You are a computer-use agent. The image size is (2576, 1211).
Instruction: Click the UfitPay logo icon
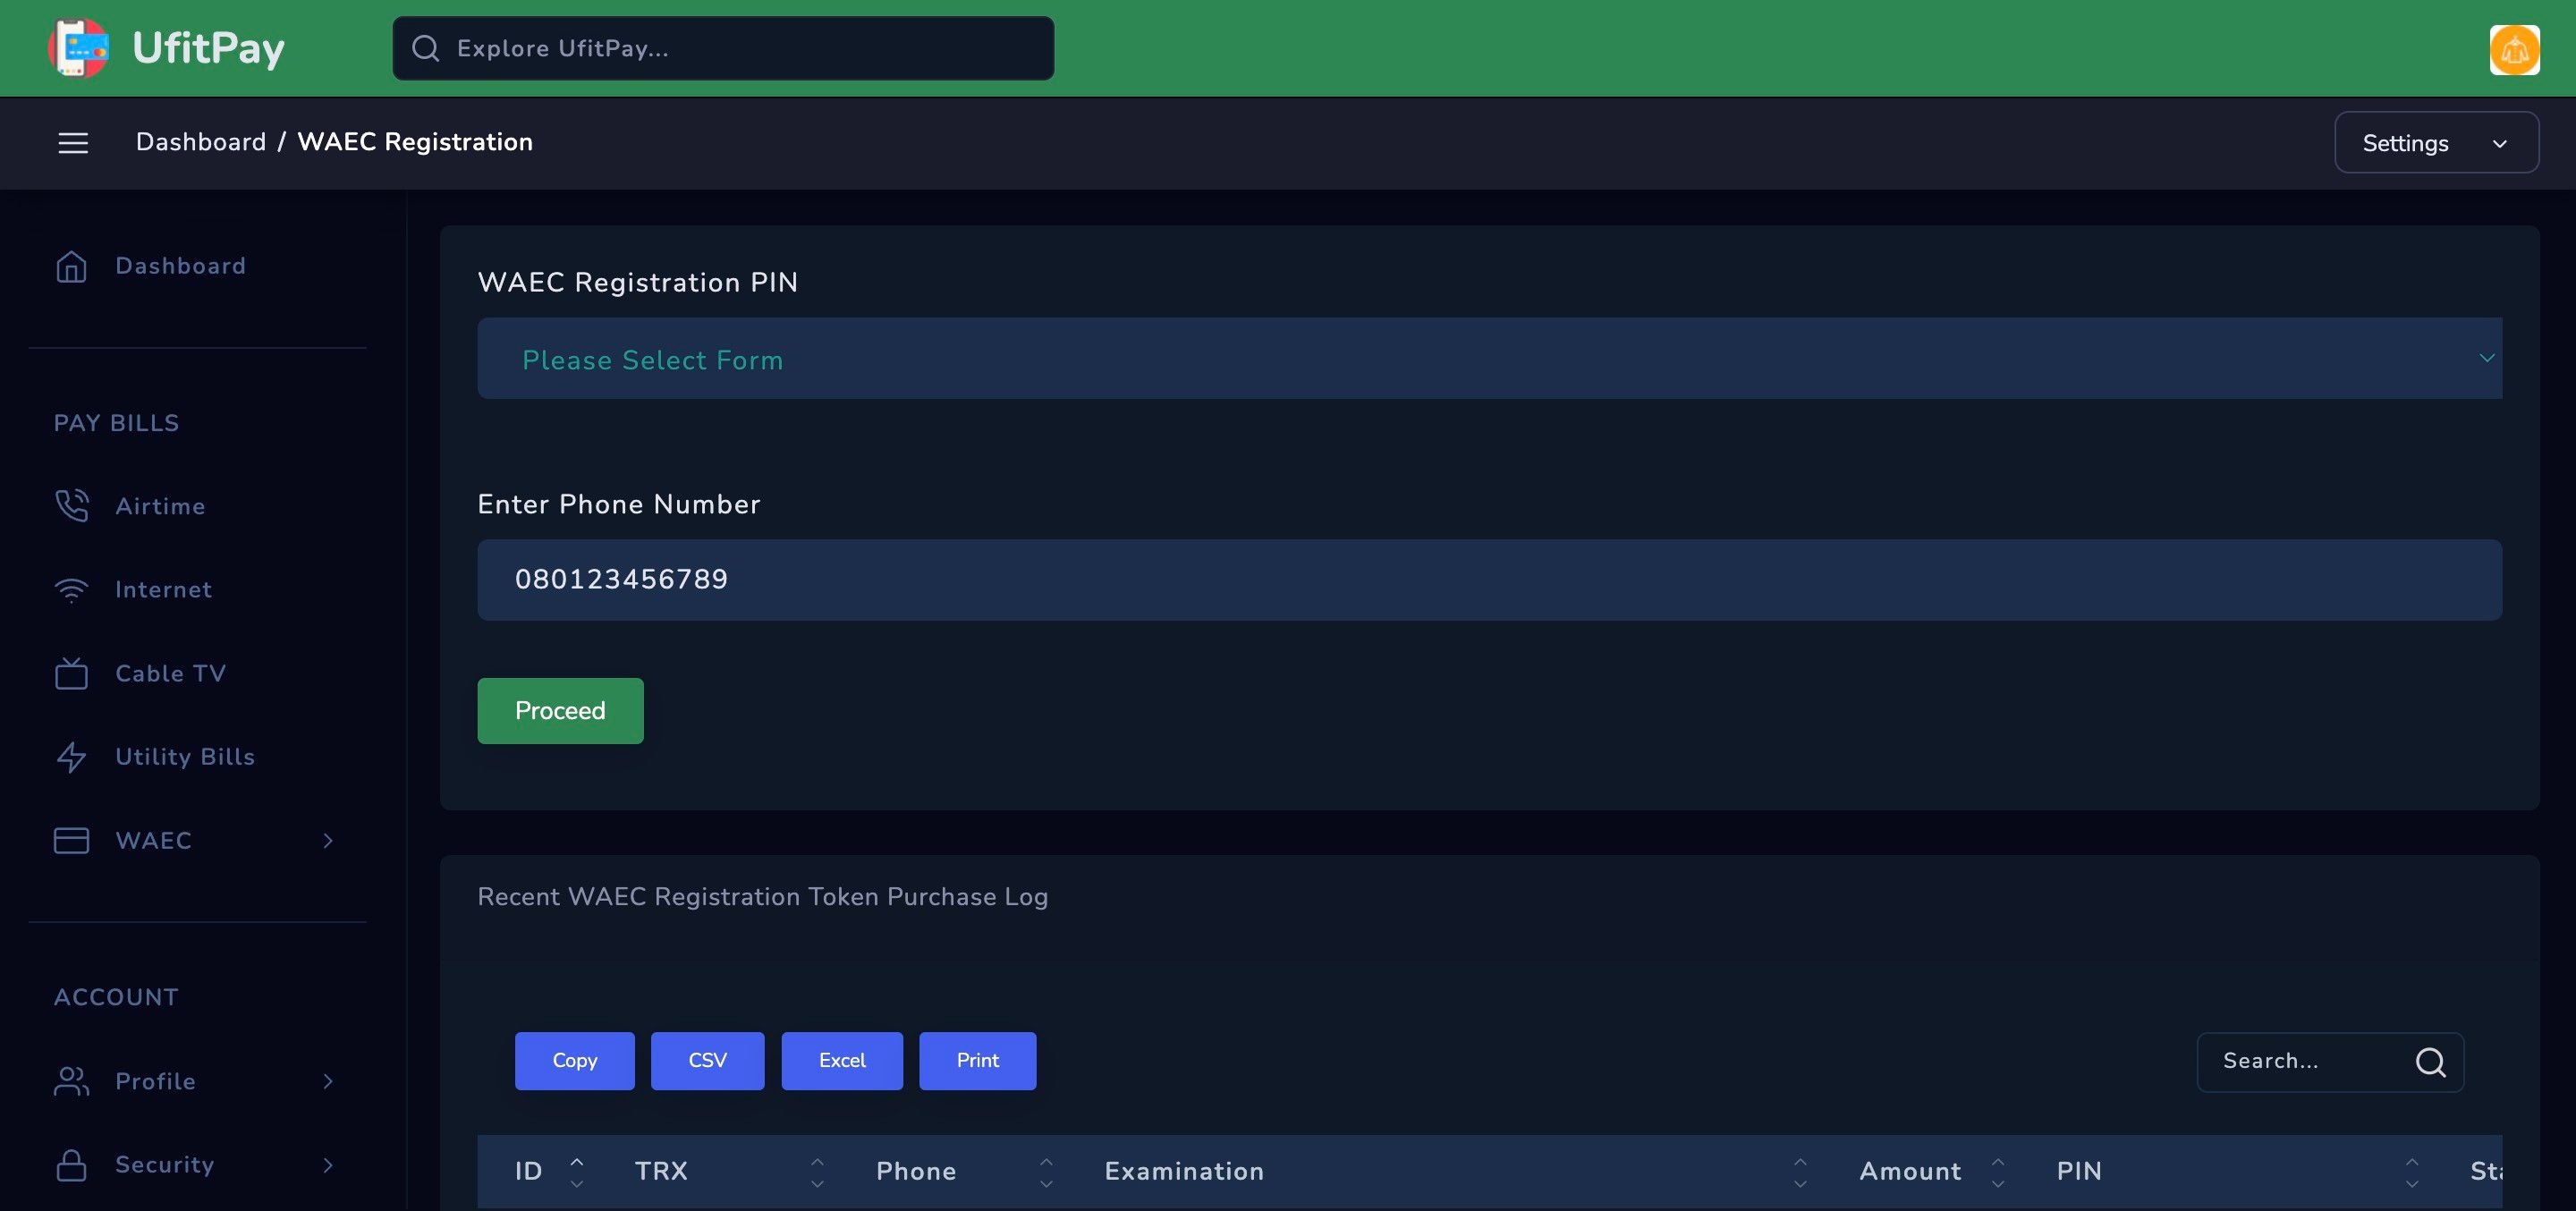pyautogui.click(x=79, y=48)
